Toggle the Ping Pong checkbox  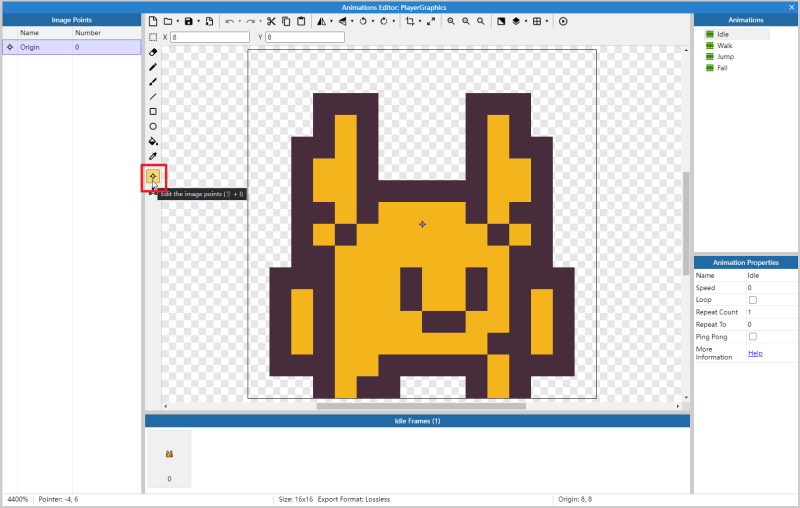[753, 337]
